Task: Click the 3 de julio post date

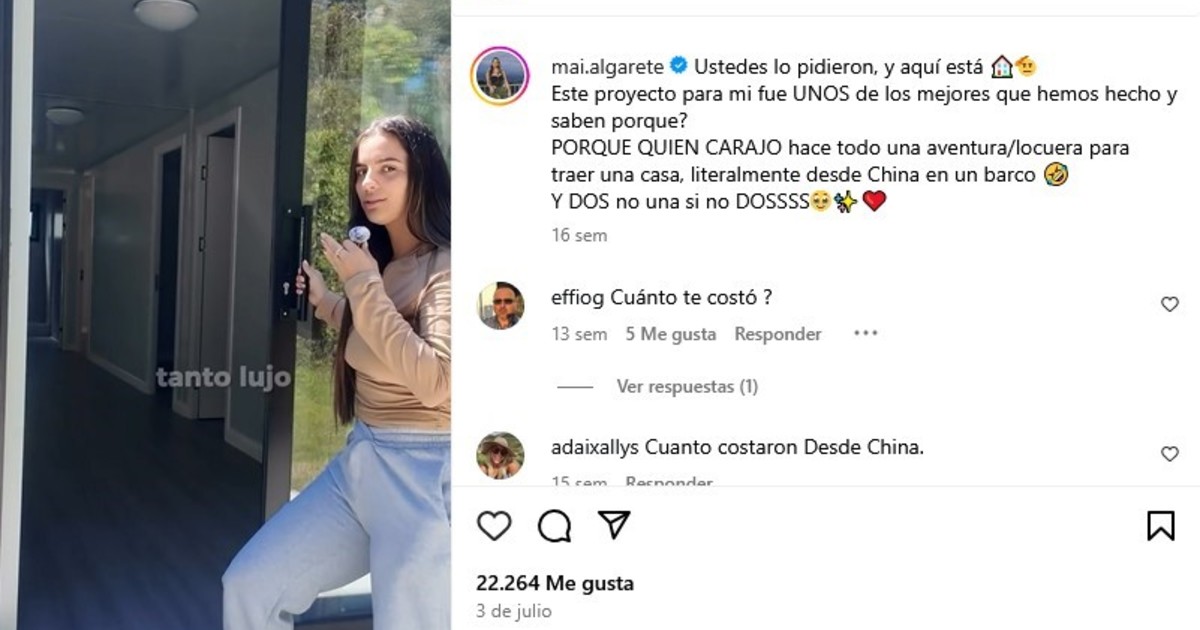Action: click(x=514, y=611)
